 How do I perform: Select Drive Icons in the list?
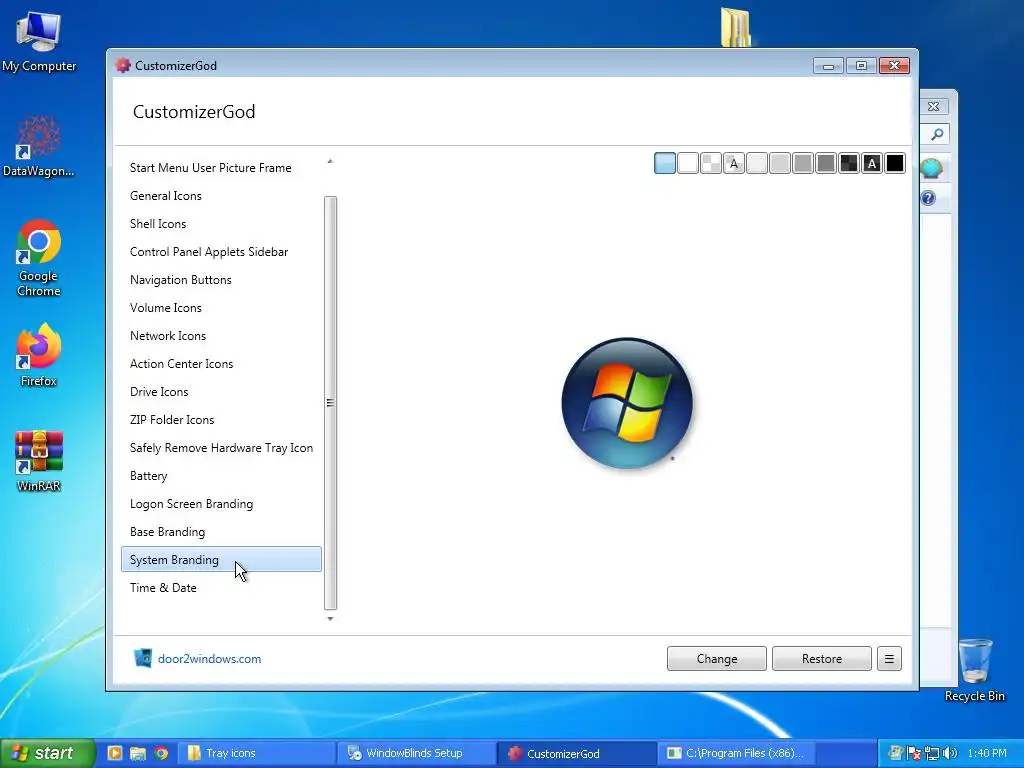pos(221,392)
